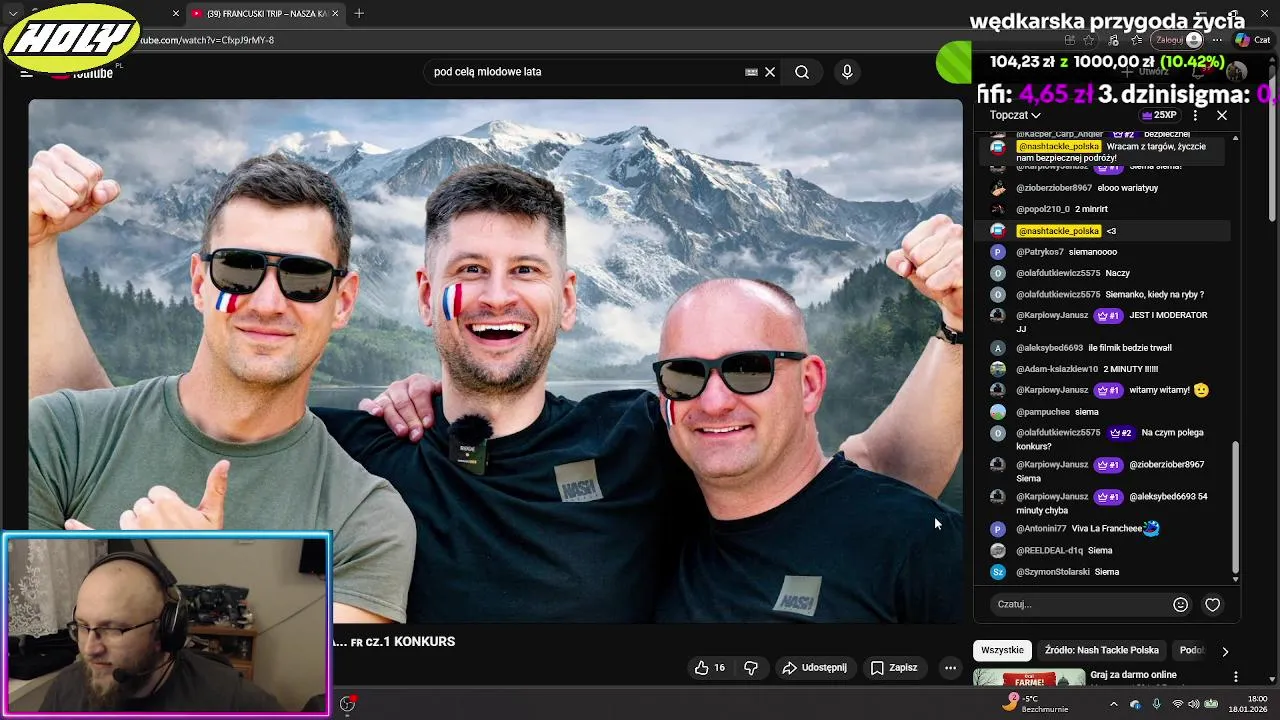Expand the Topczat chat mode dropdown

click(x=1015, y=115)
